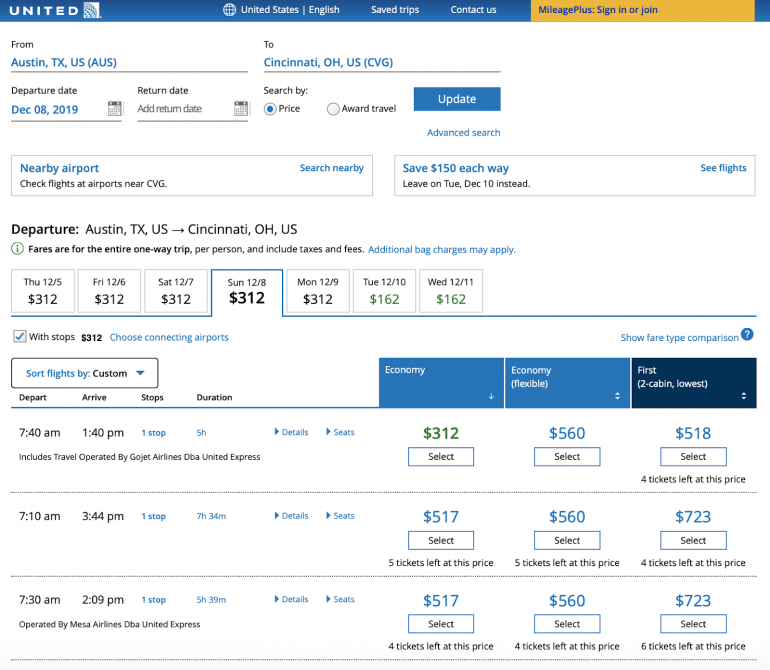Expand Seats for the 7:10 am flight

[340, 516]
